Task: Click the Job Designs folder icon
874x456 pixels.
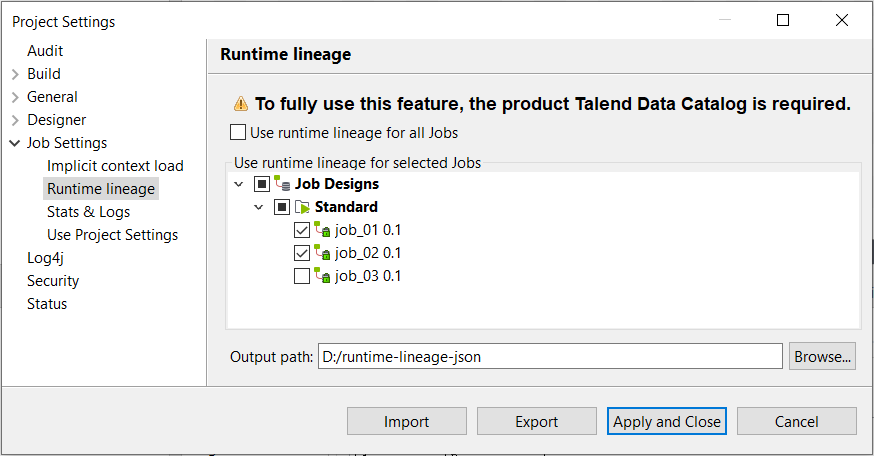Action: [282, 184]
